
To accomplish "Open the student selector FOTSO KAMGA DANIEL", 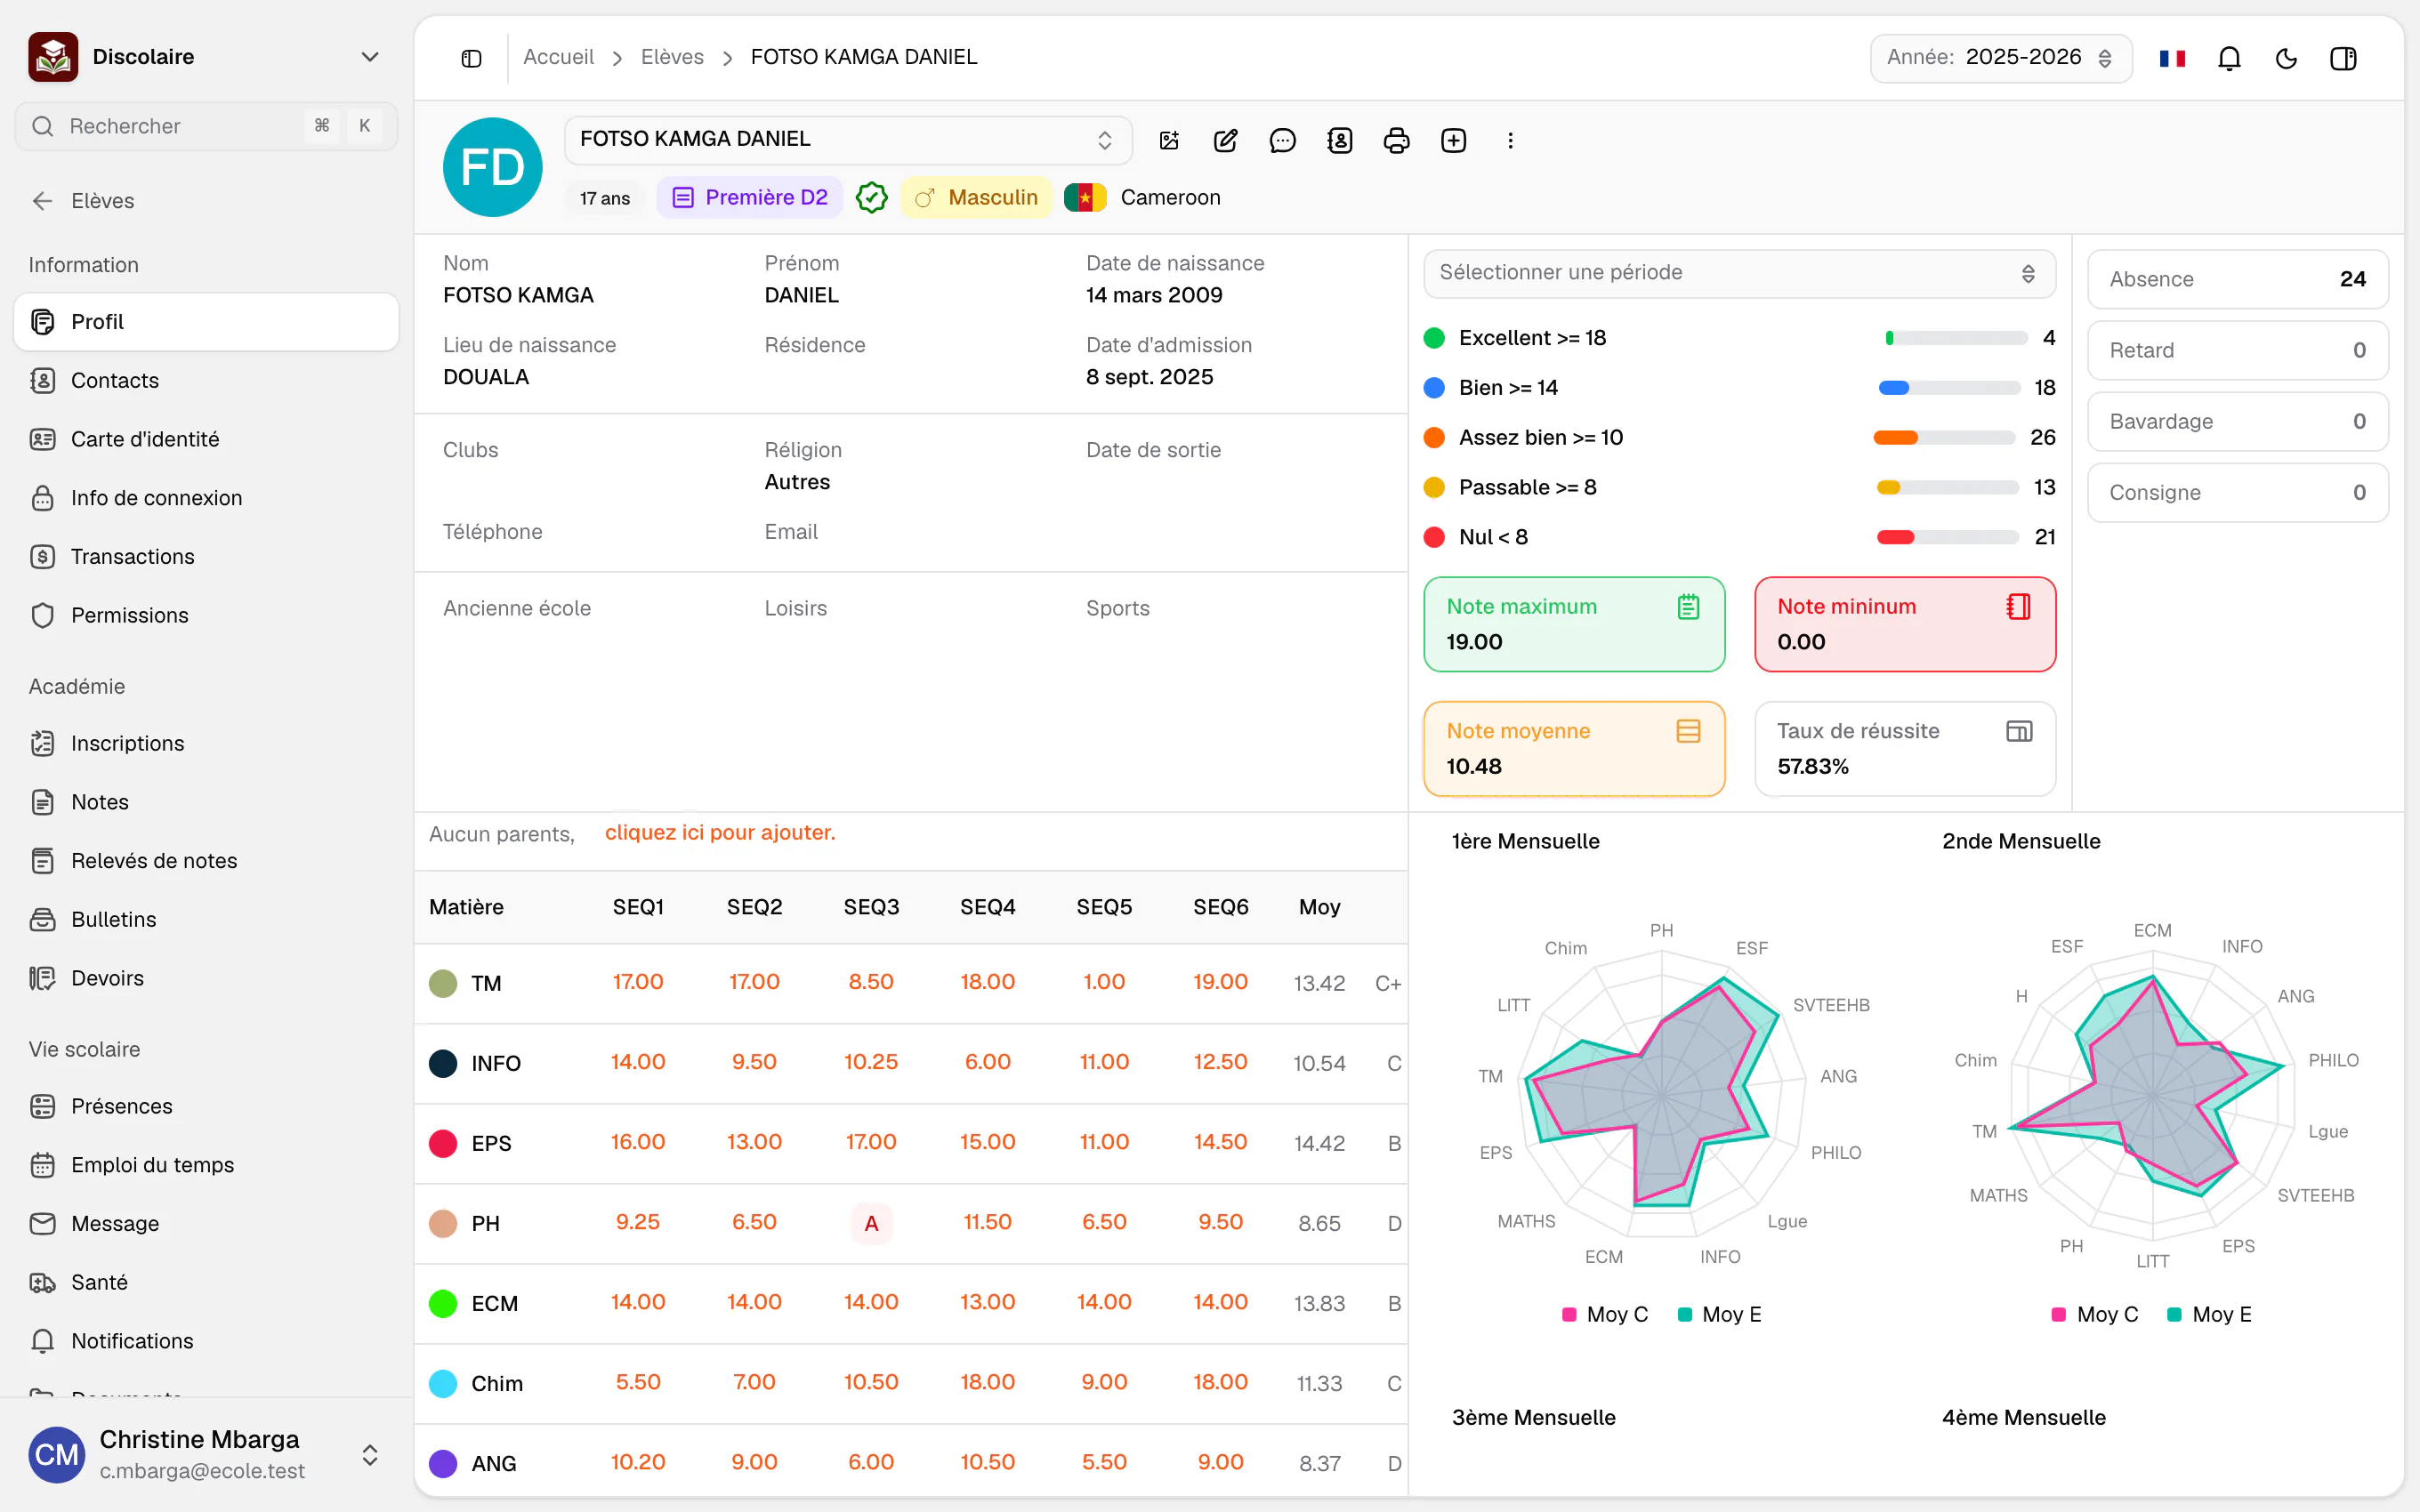I will click(848, 139).
